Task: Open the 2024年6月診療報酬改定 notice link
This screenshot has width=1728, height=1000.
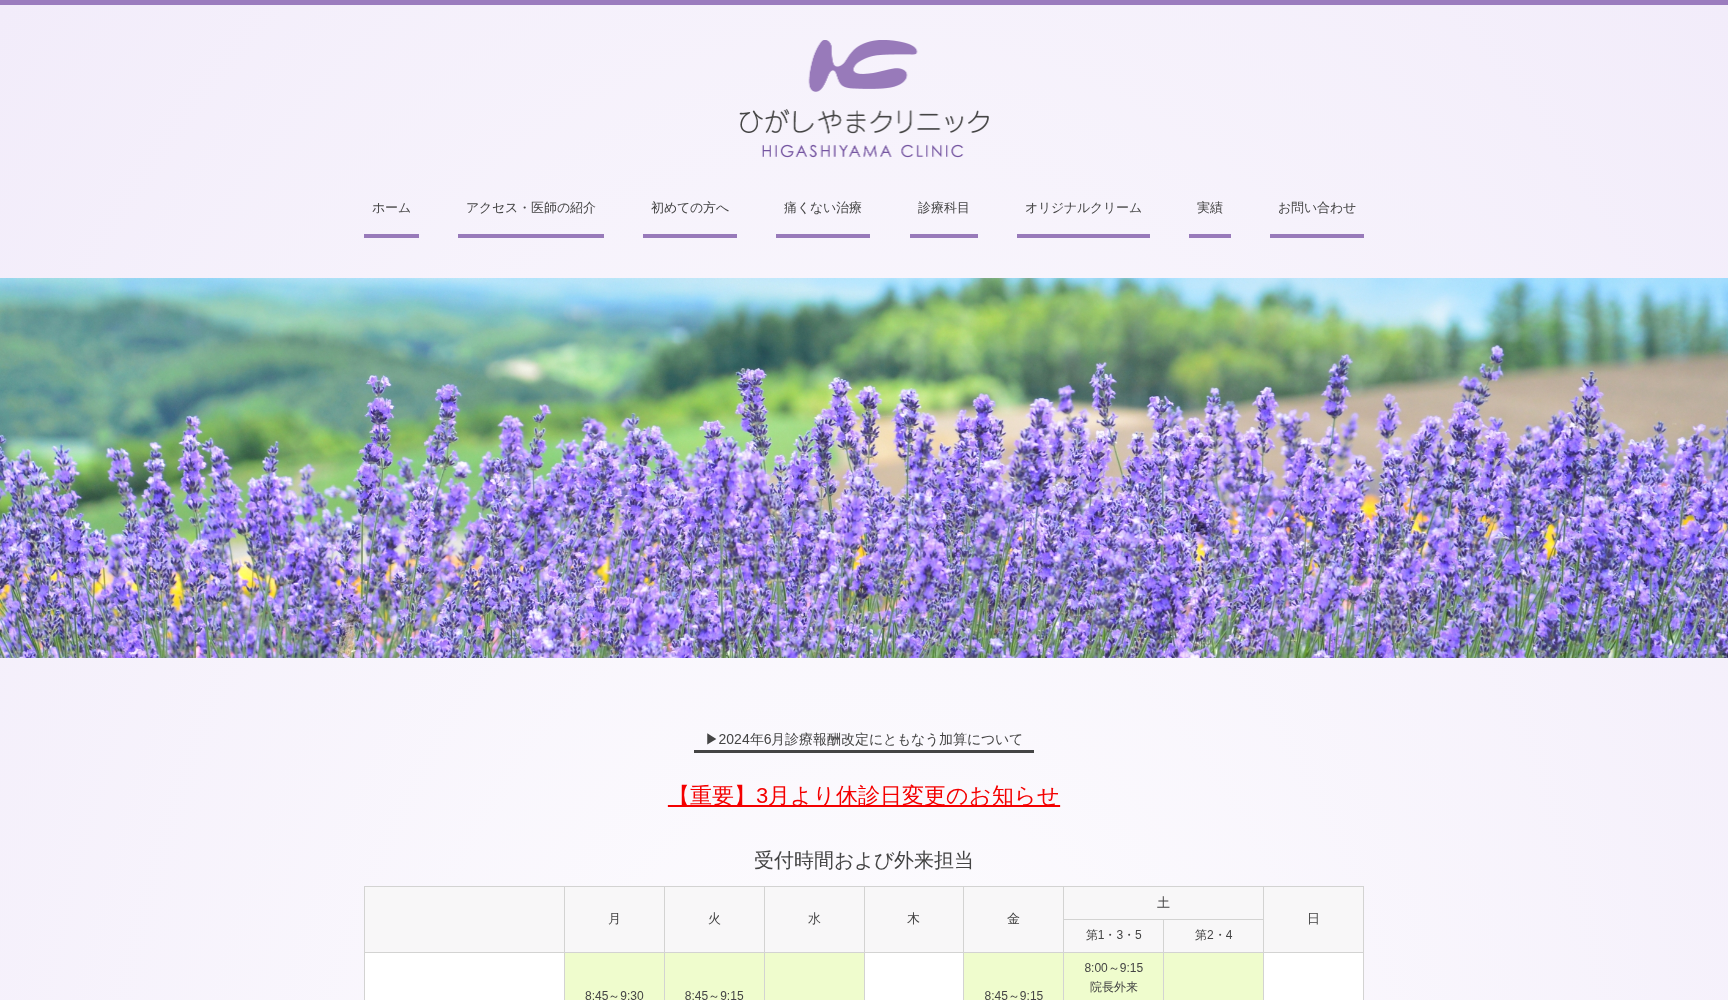Action: click(x=864, y=740)
